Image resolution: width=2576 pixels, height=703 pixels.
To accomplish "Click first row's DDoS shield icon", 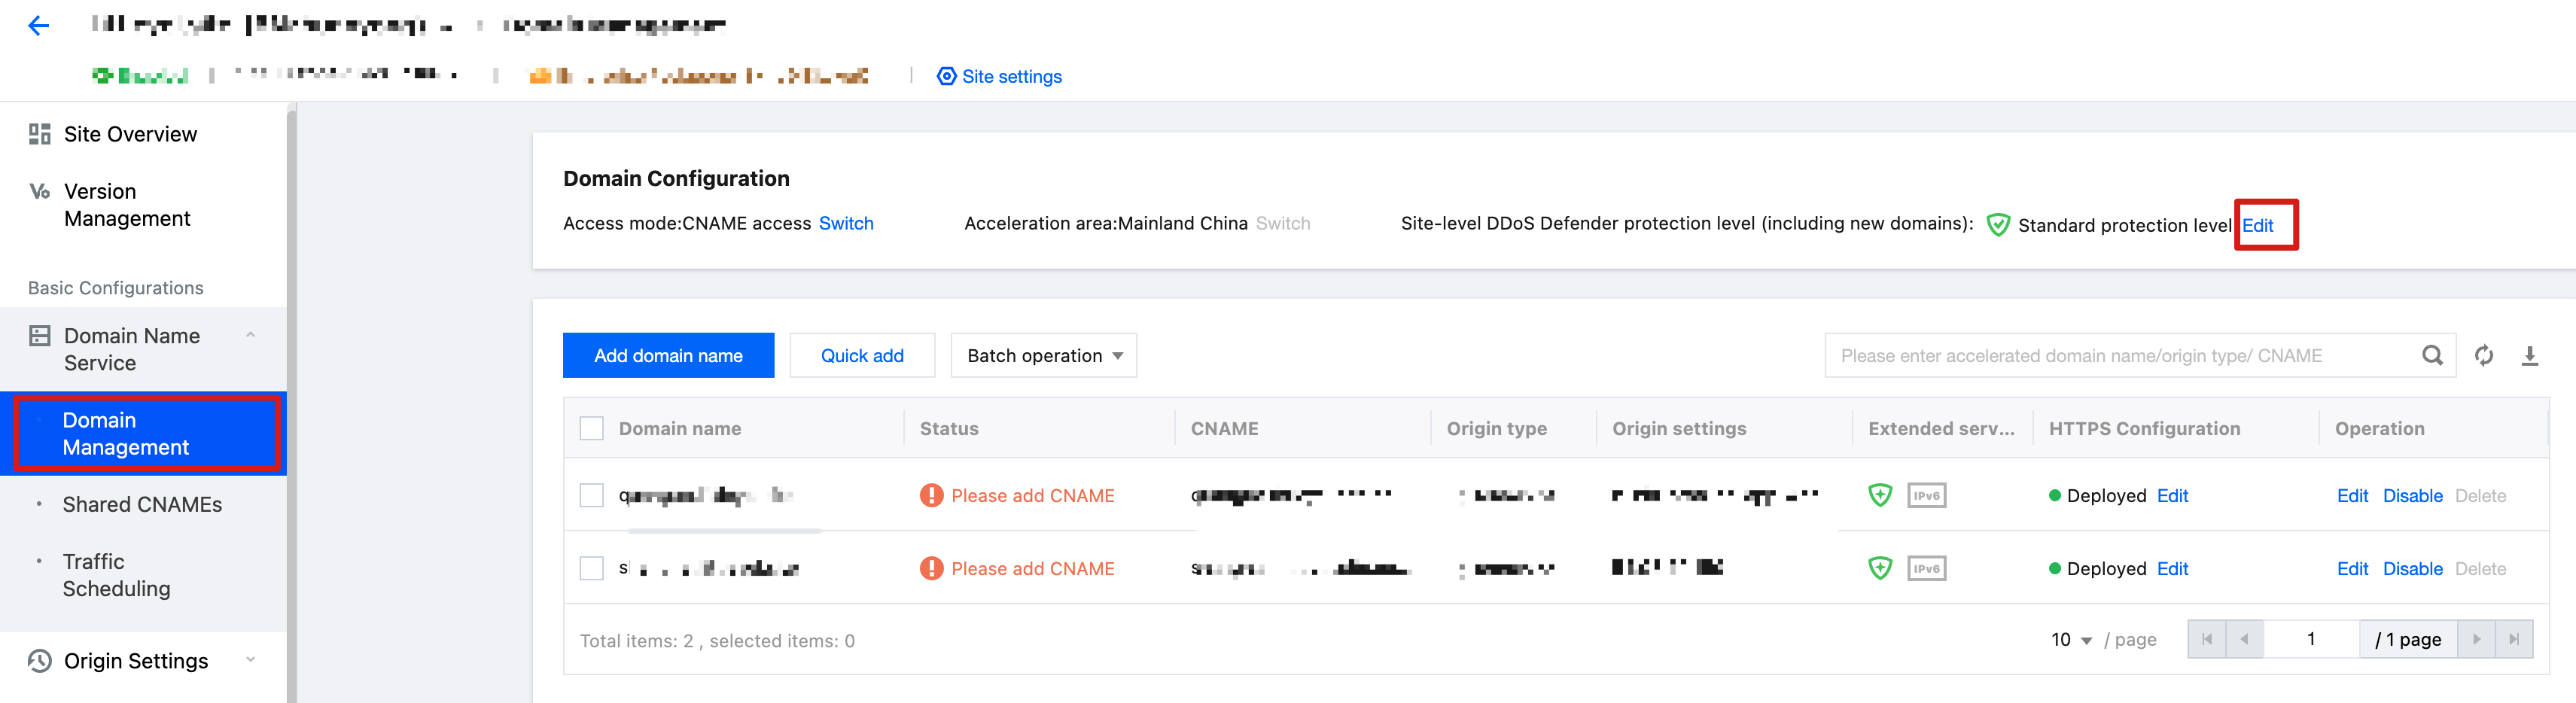I will [1879, 495].
